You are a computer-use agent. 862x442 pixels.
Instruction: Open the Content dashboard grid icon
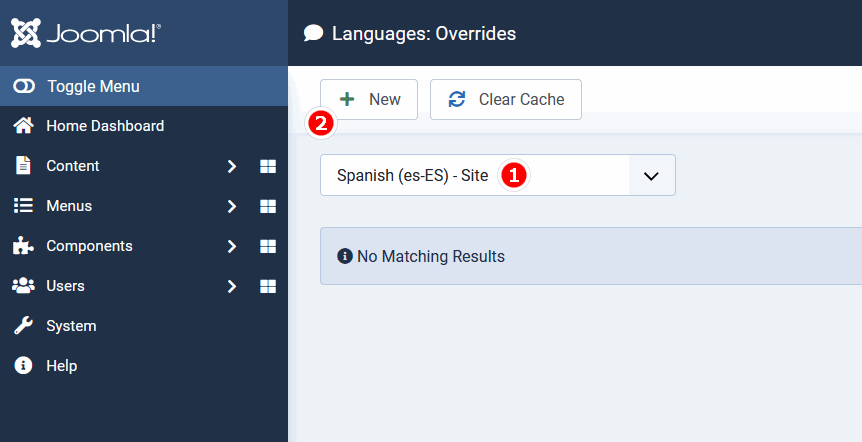tap(268, 166)
